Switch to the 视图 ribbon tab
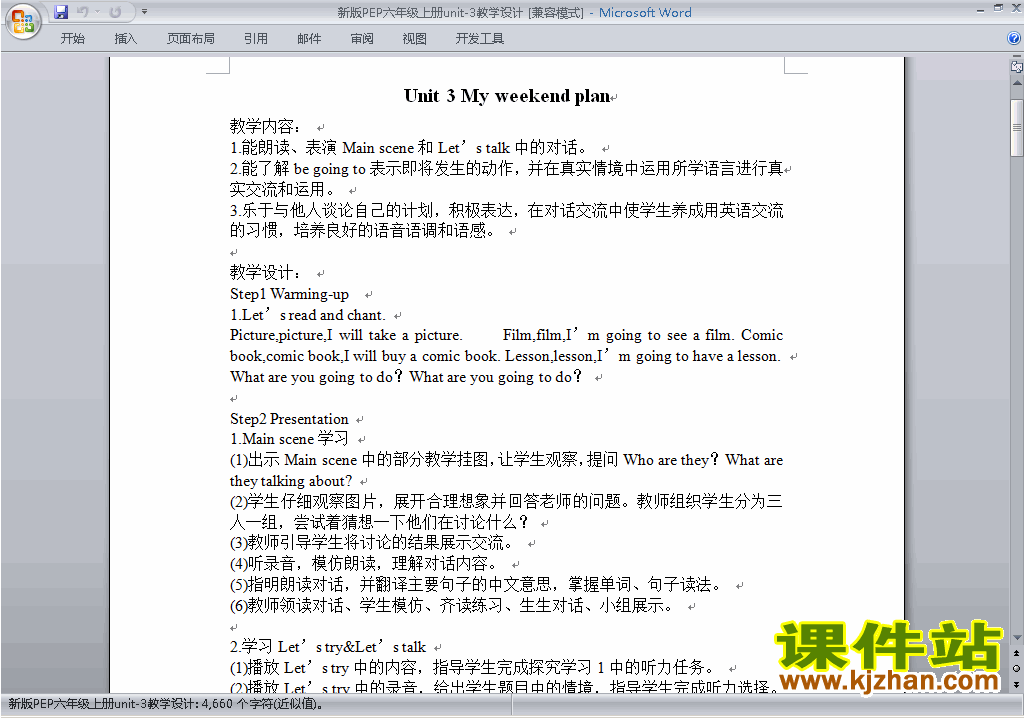Screen dimensions: 1024x718 [415, 39]
